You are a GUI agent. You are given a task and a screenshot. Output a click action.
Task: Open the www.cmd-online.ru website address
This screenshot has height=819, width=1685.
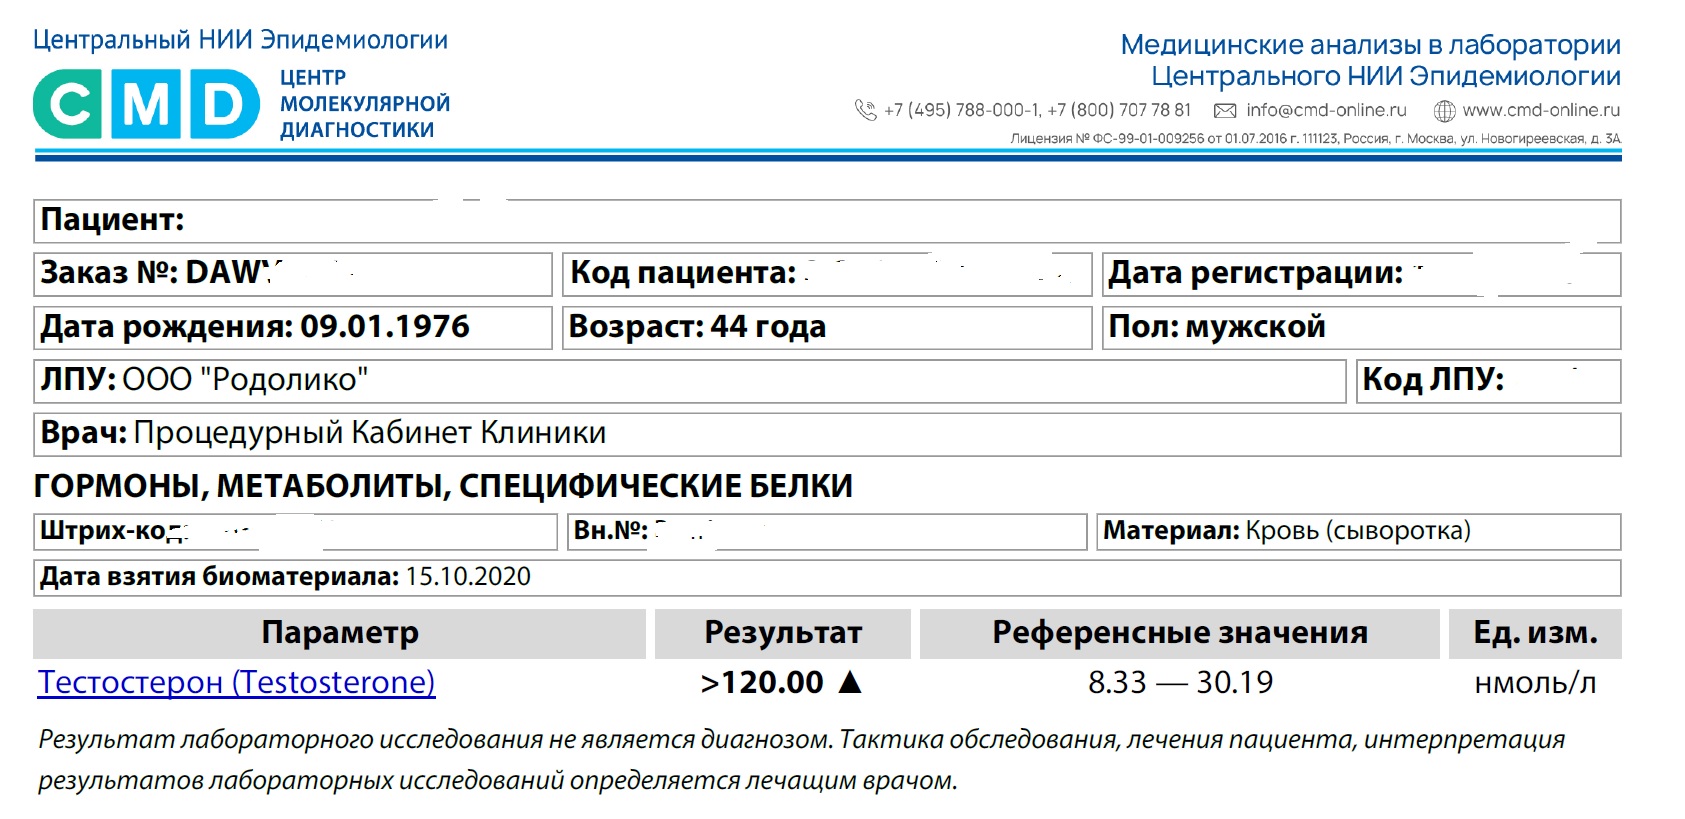[x=1540, y=110]
